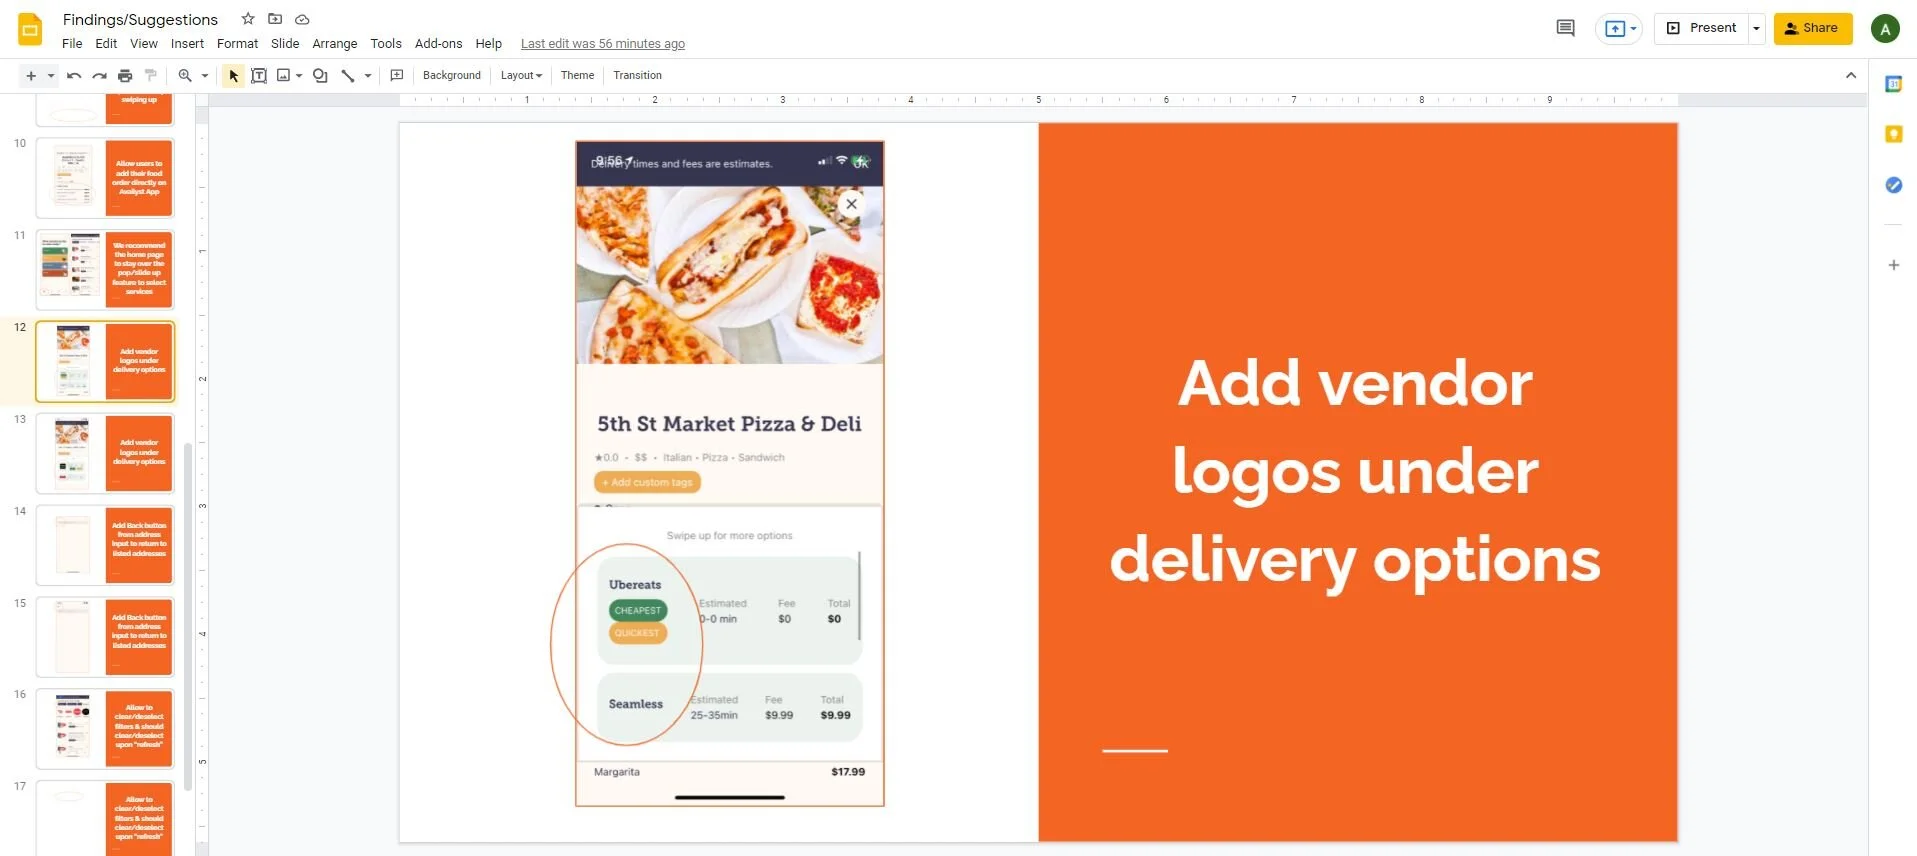Select the 'Add vendor logos' title text
Viewport: 1917px width, 856px height.
1355,471
